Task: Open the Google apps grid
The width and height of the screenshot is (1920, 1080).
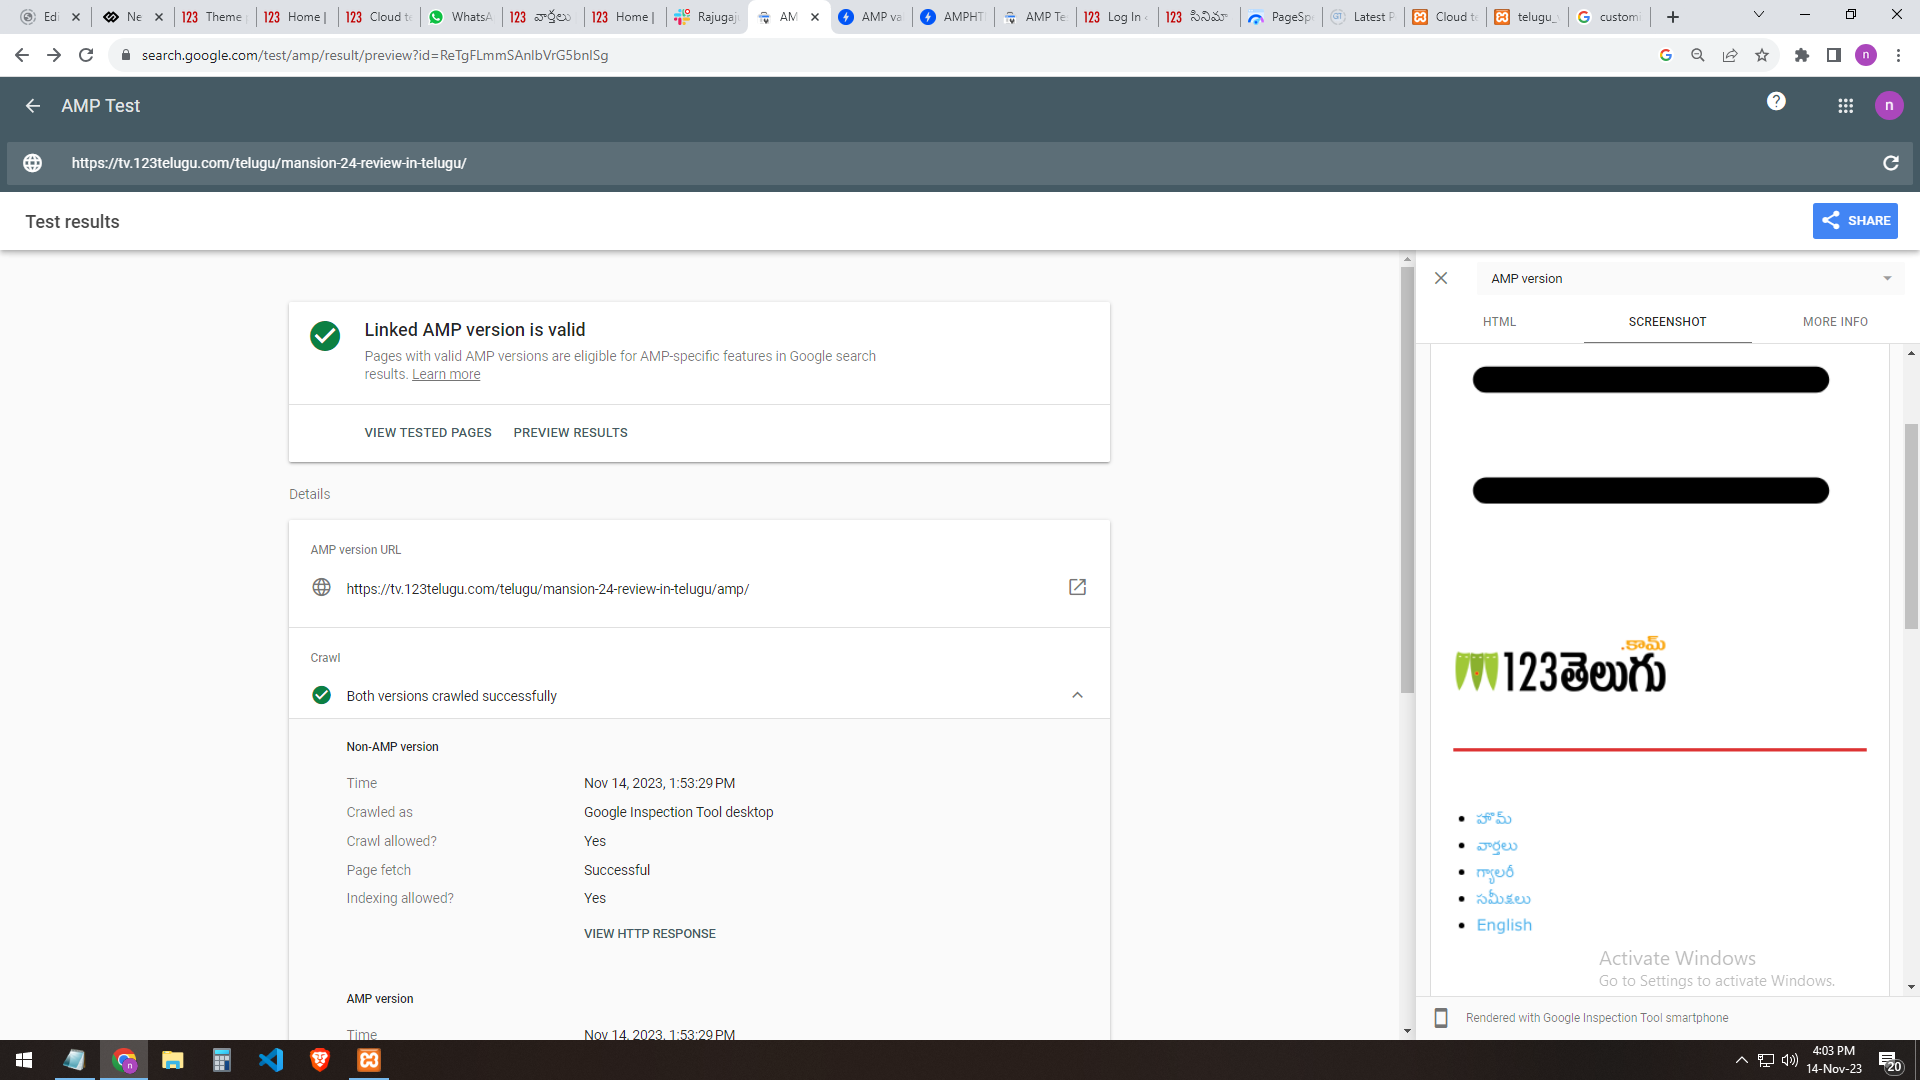Action: coord(1846,106)
